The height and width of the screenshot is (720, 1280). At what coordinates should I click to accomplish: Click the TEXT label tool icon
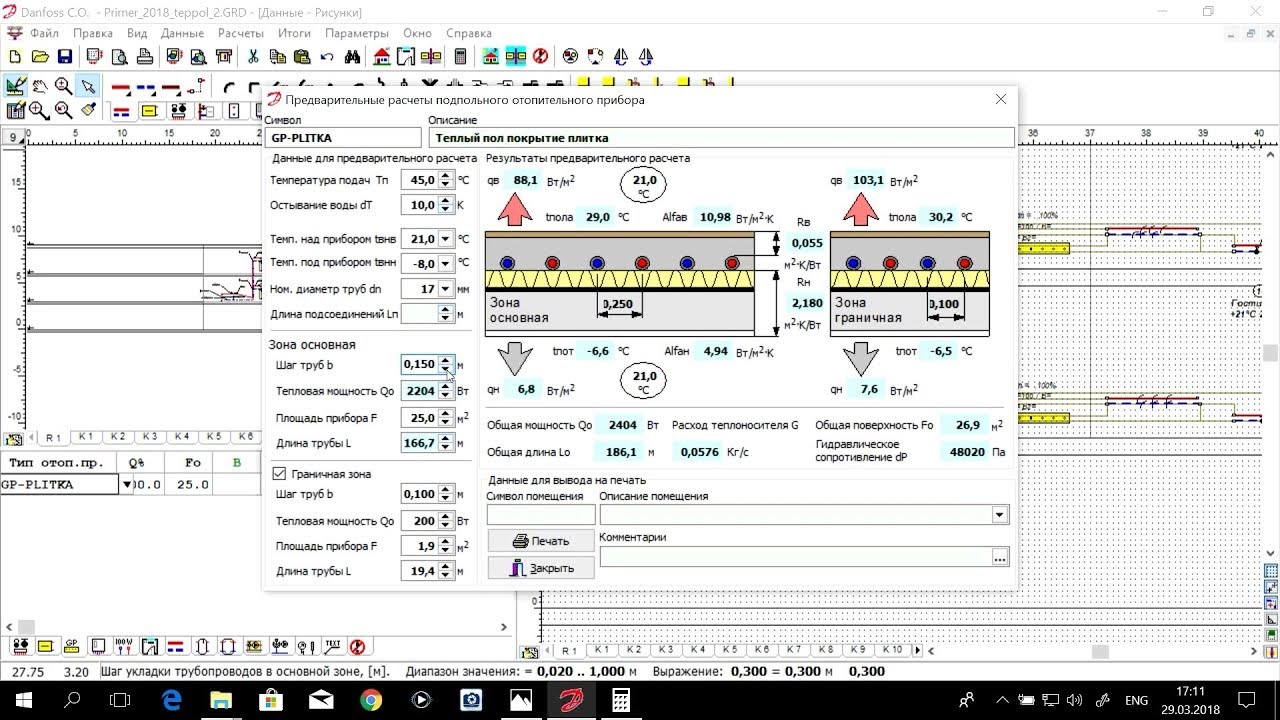point(332,646)
